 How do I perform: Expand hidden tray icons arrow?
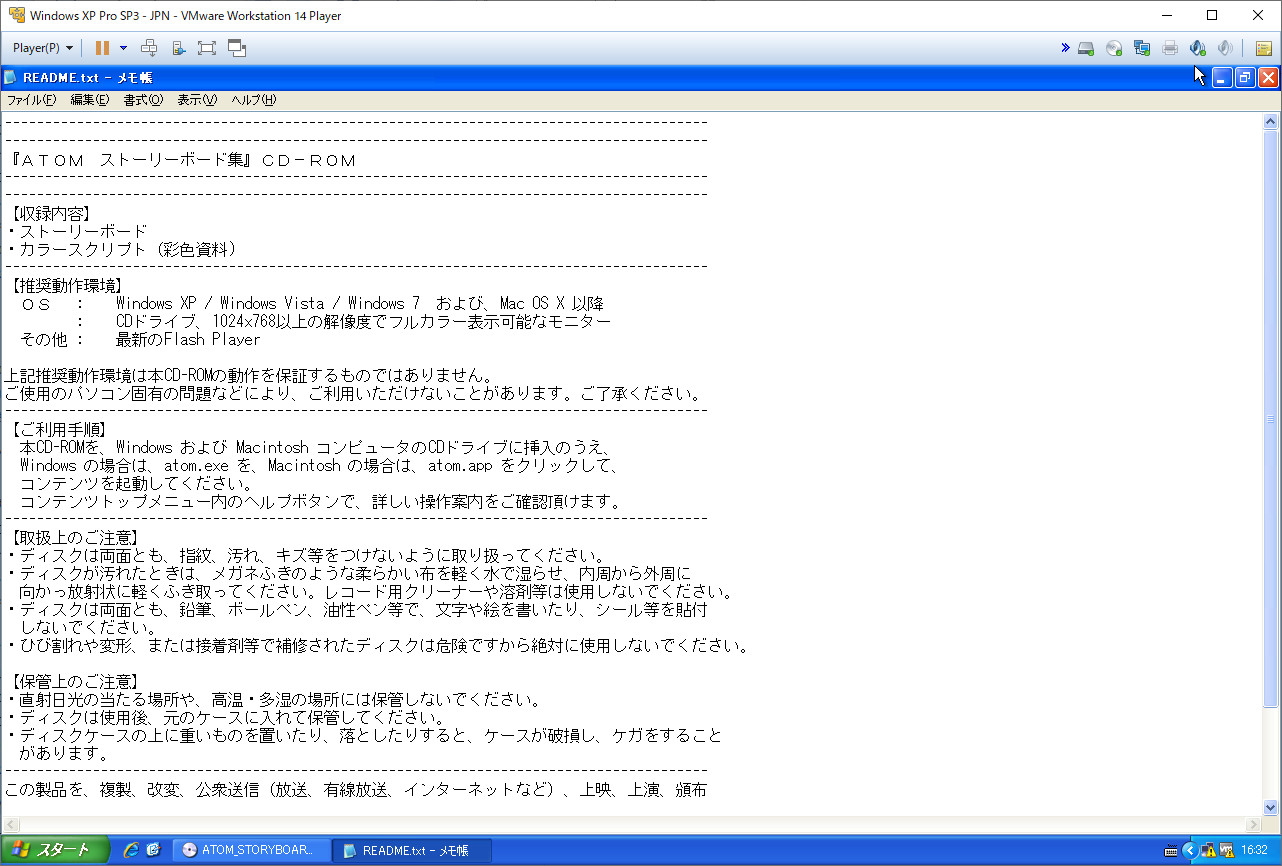1190,850
